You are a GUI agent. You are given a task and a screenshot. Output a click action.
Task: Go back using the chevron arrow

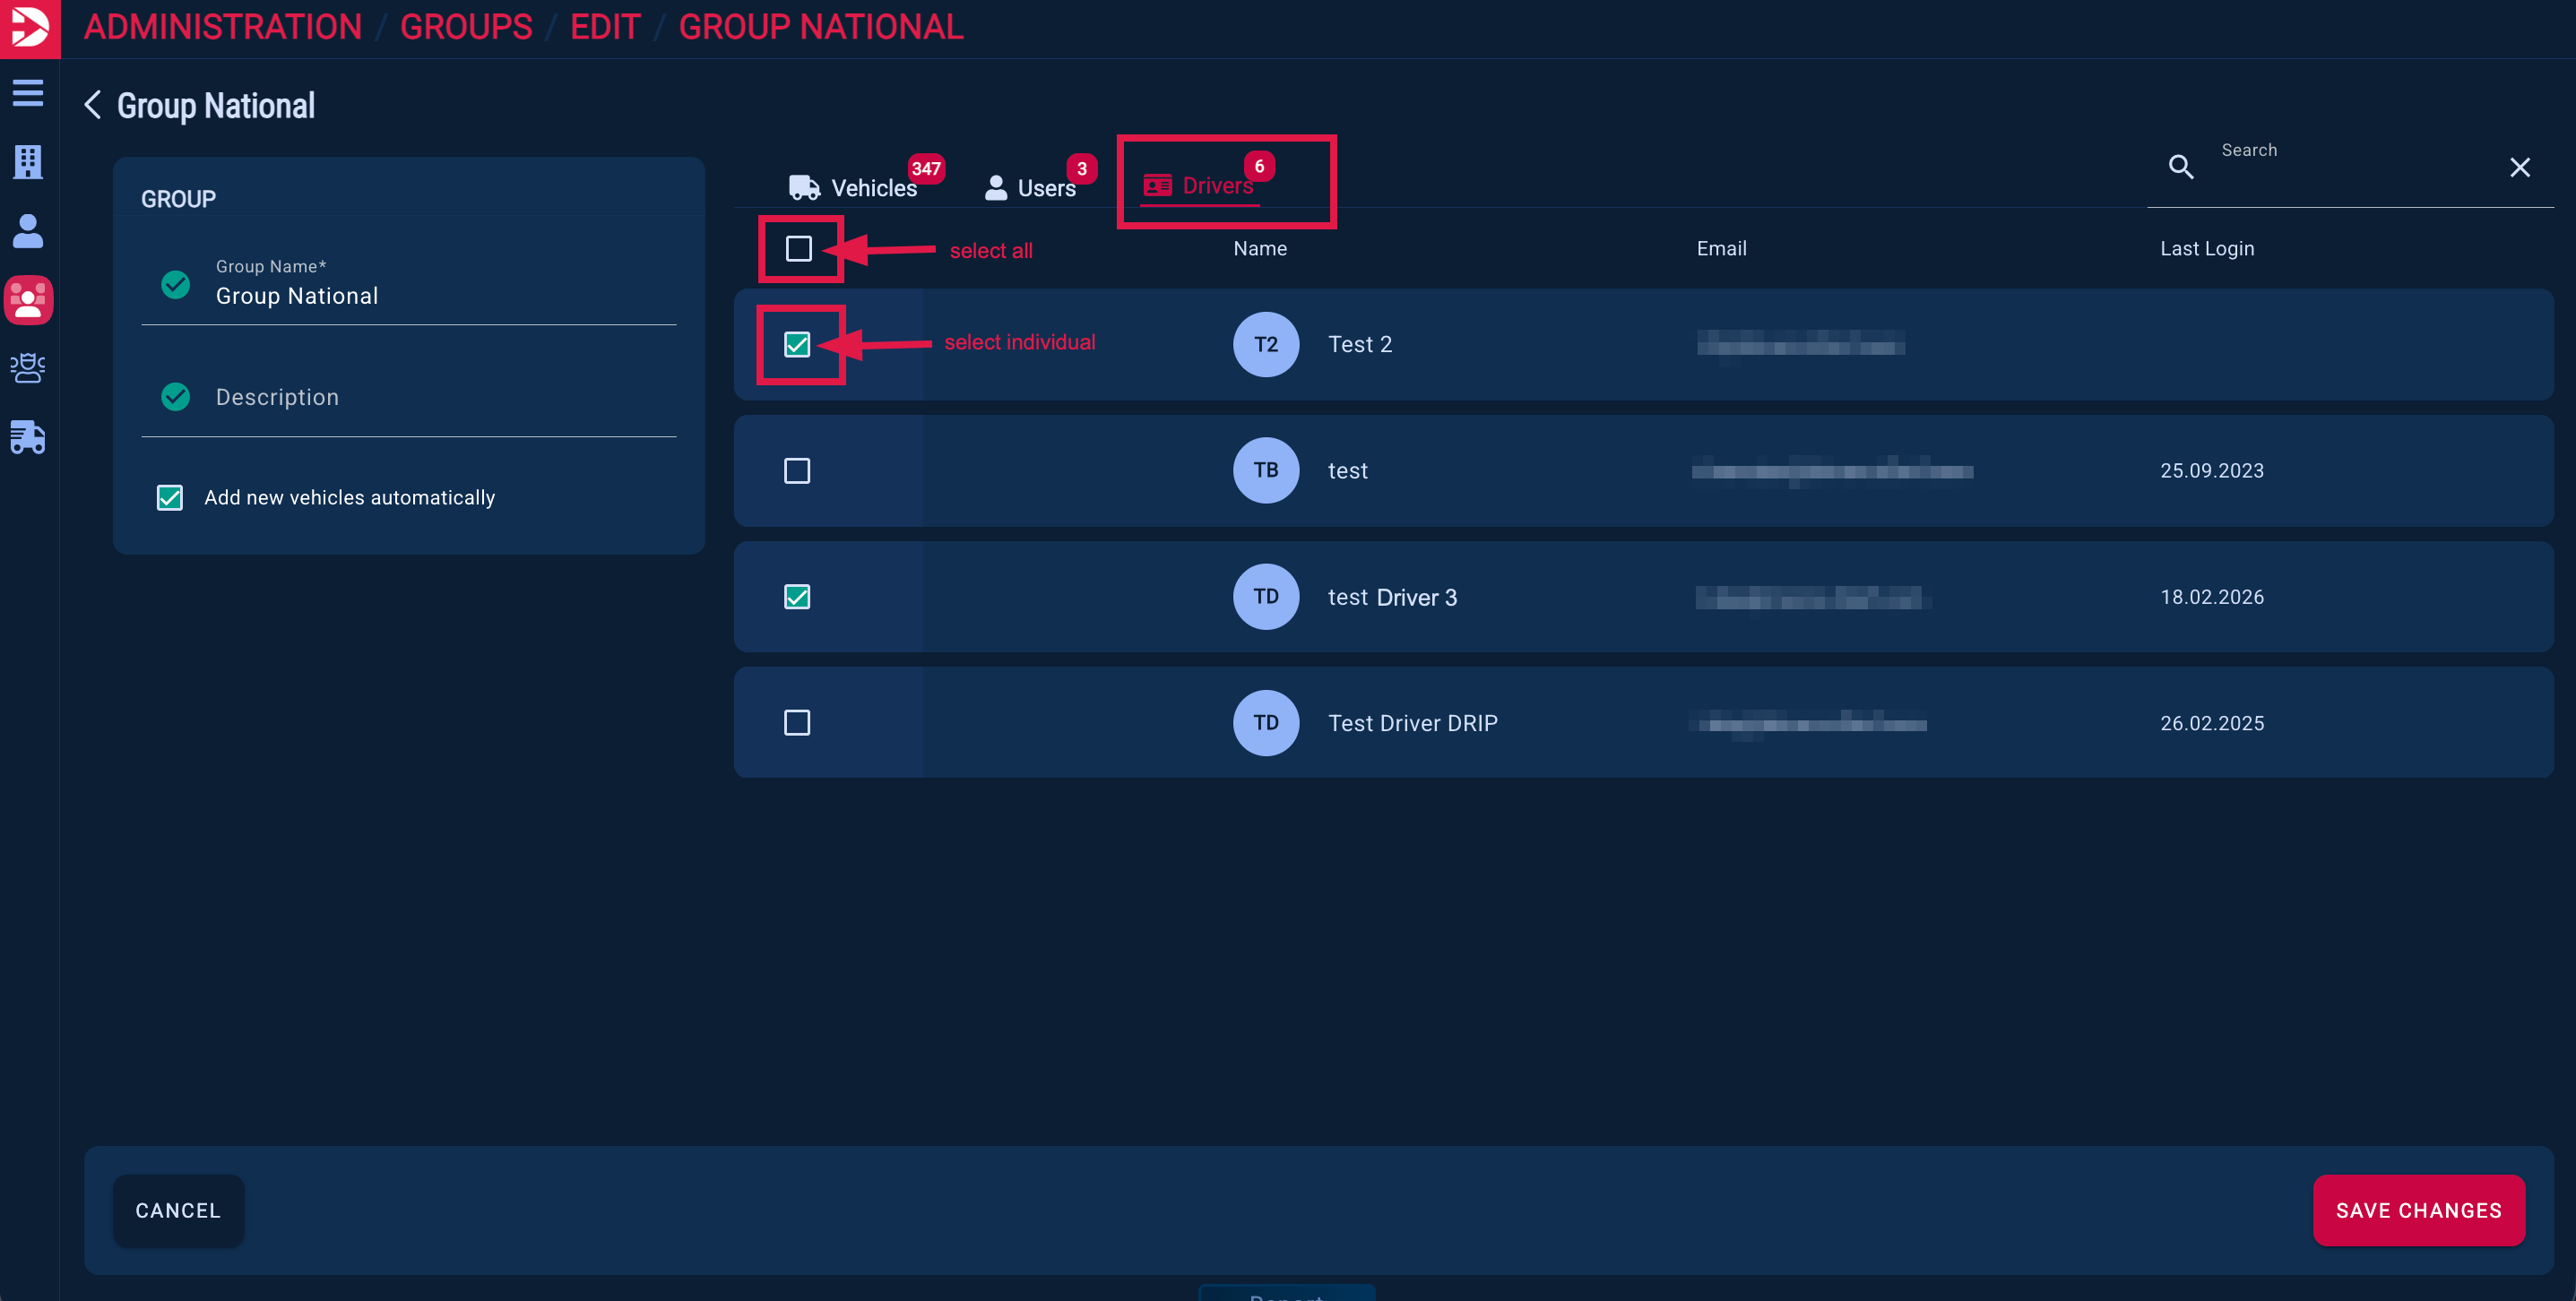tap(93, 105)
